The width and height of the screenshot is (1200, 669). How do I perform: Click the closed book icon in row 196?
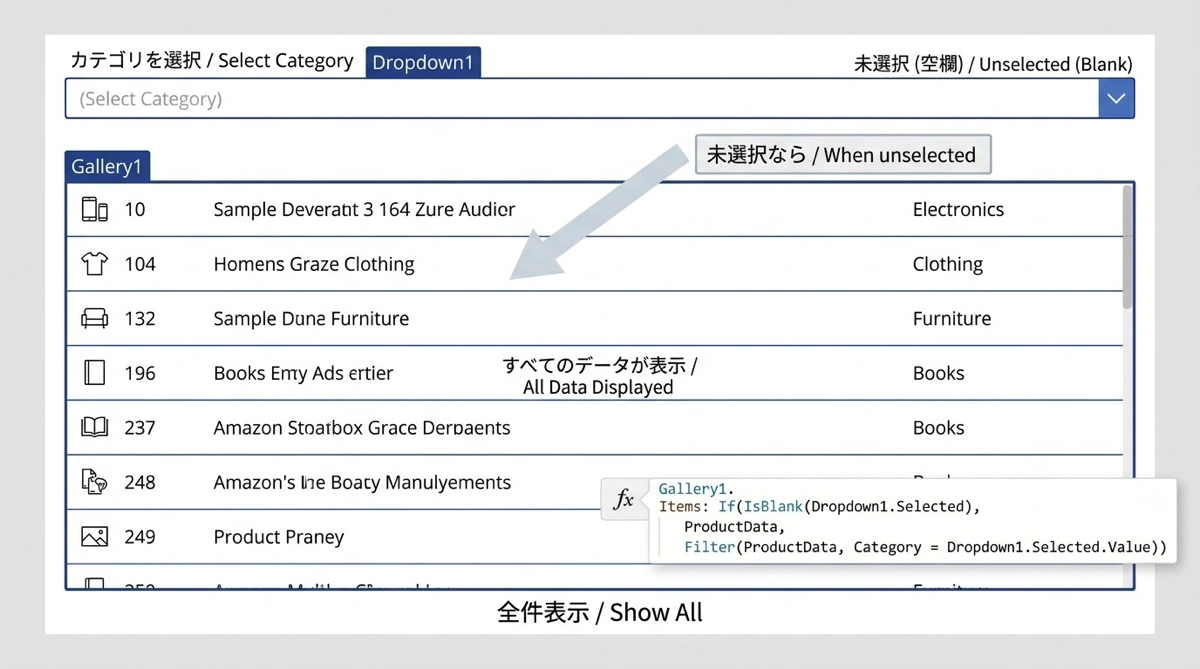tap(94, 373)
